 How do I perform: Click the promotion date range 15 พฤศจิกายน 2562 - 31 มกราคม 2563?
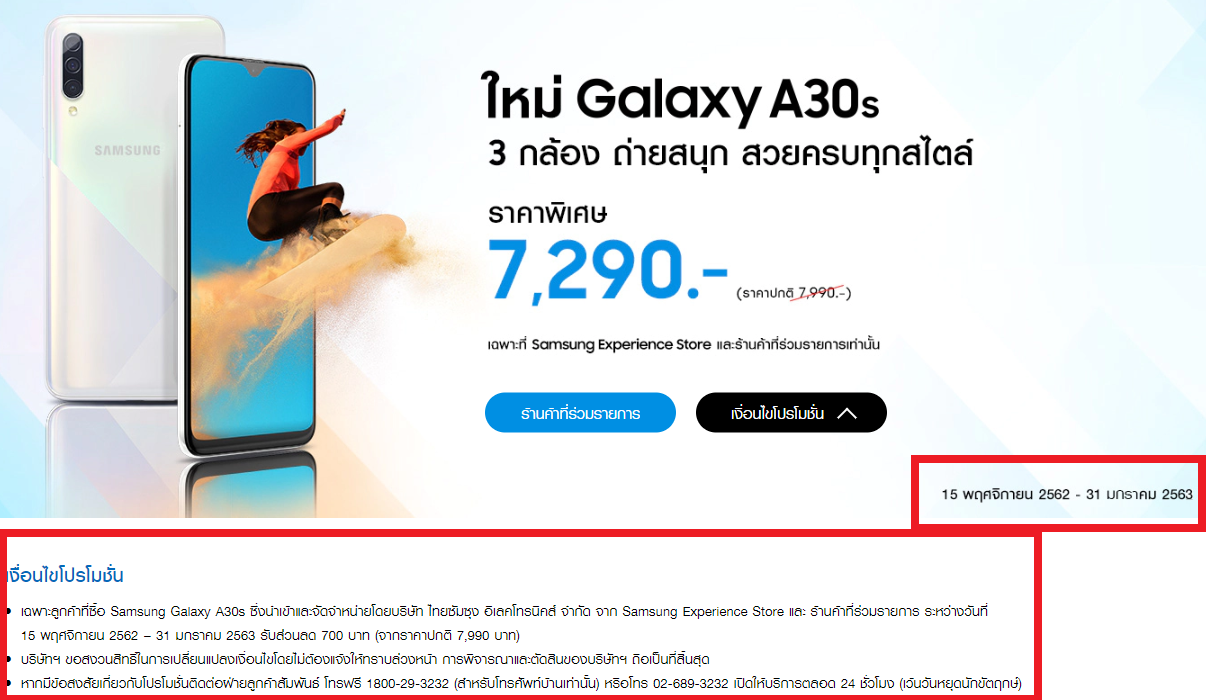(1067, 494)
